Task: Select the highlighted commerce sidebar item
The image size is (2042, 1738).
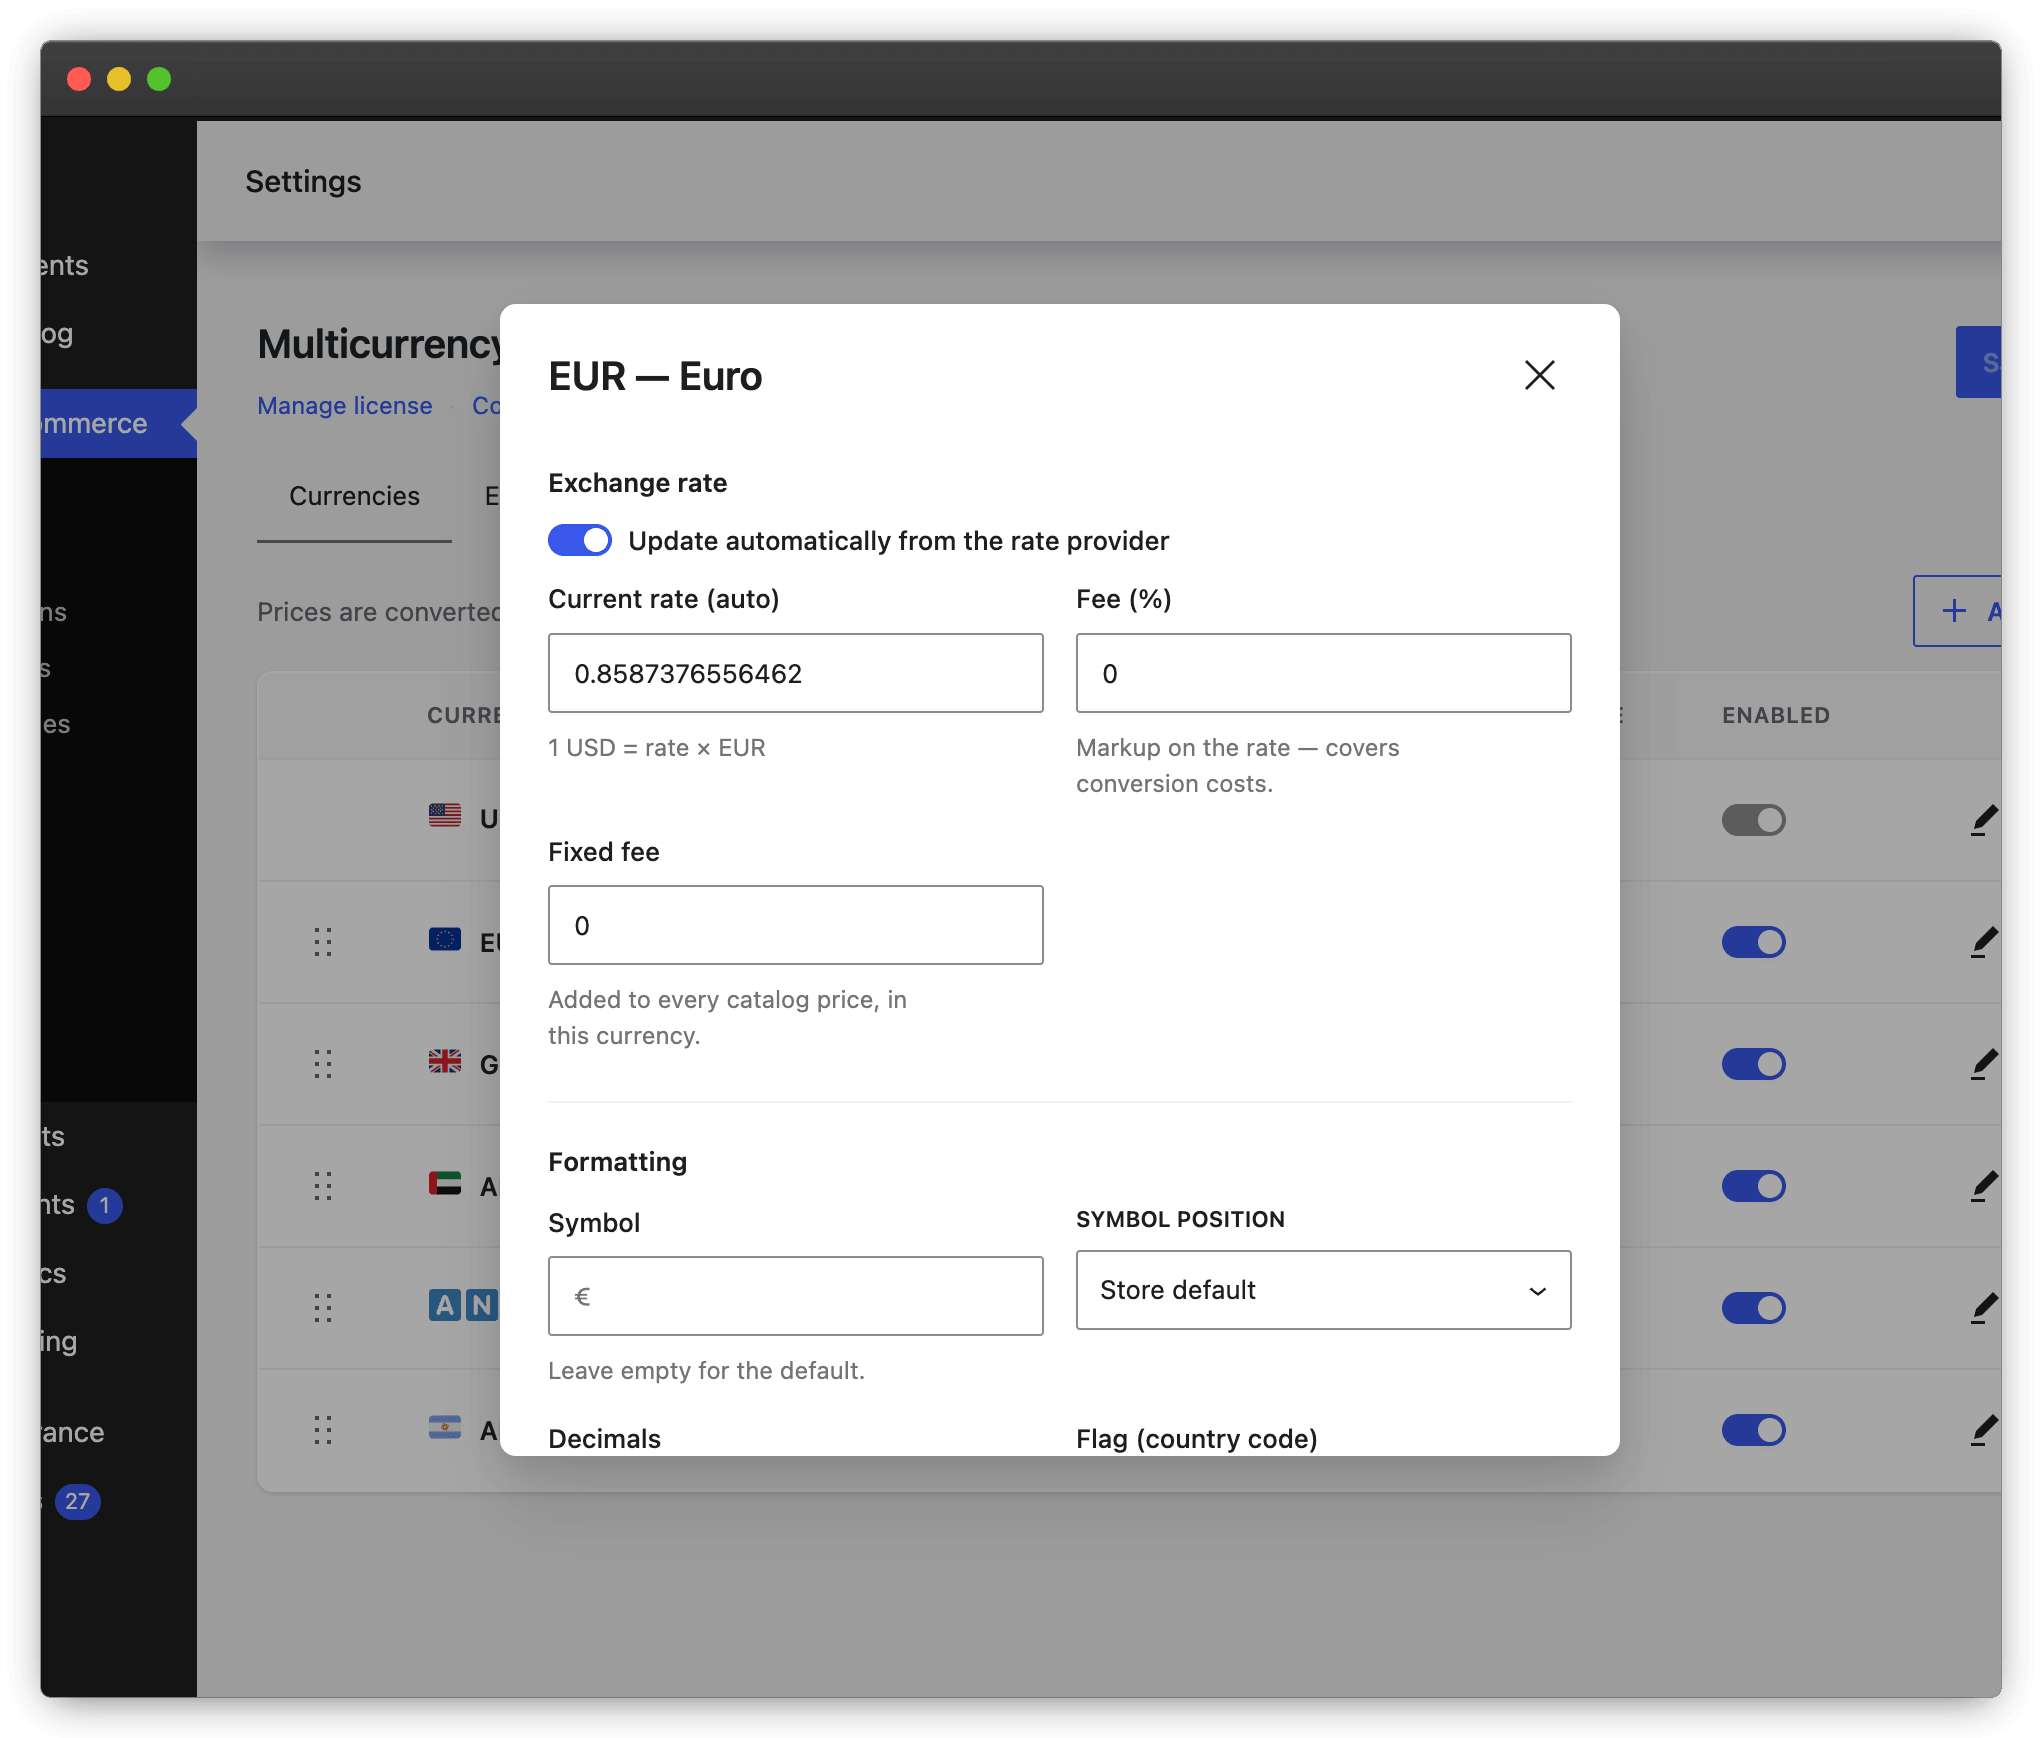Action: (x=118, y=423)
